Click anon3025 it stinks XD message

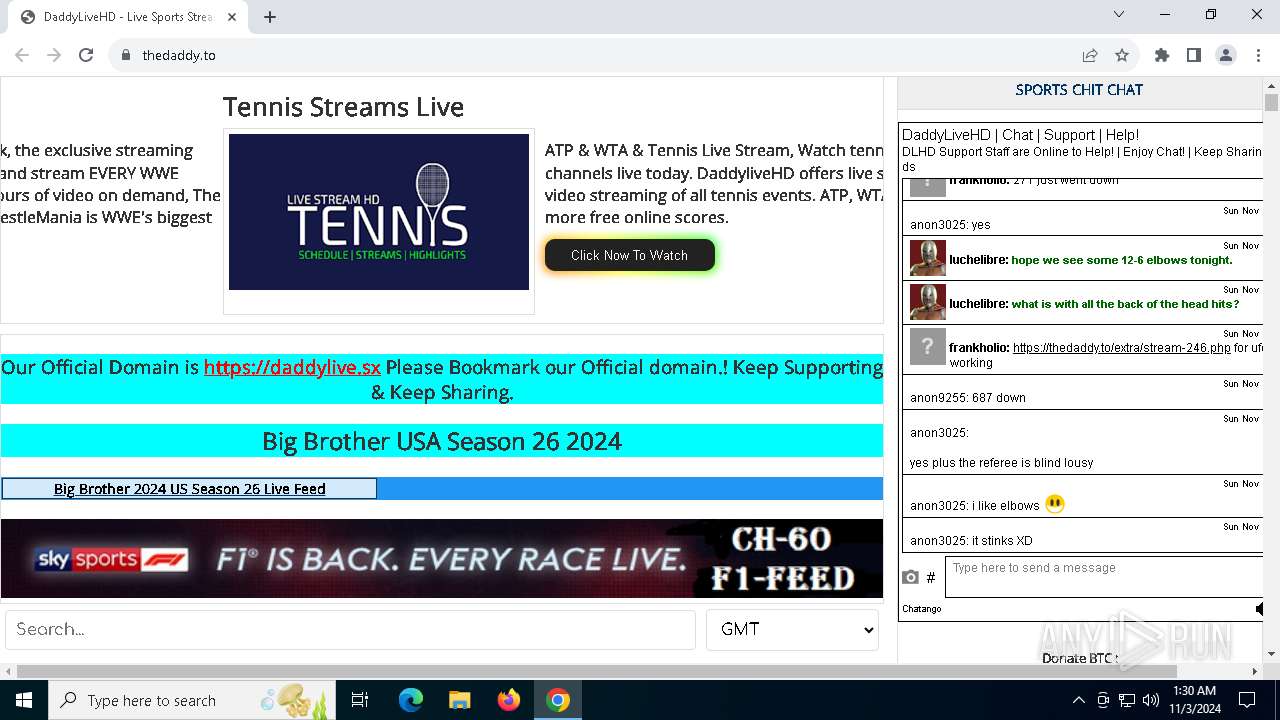pyautogui.click(x=971, y=540)
